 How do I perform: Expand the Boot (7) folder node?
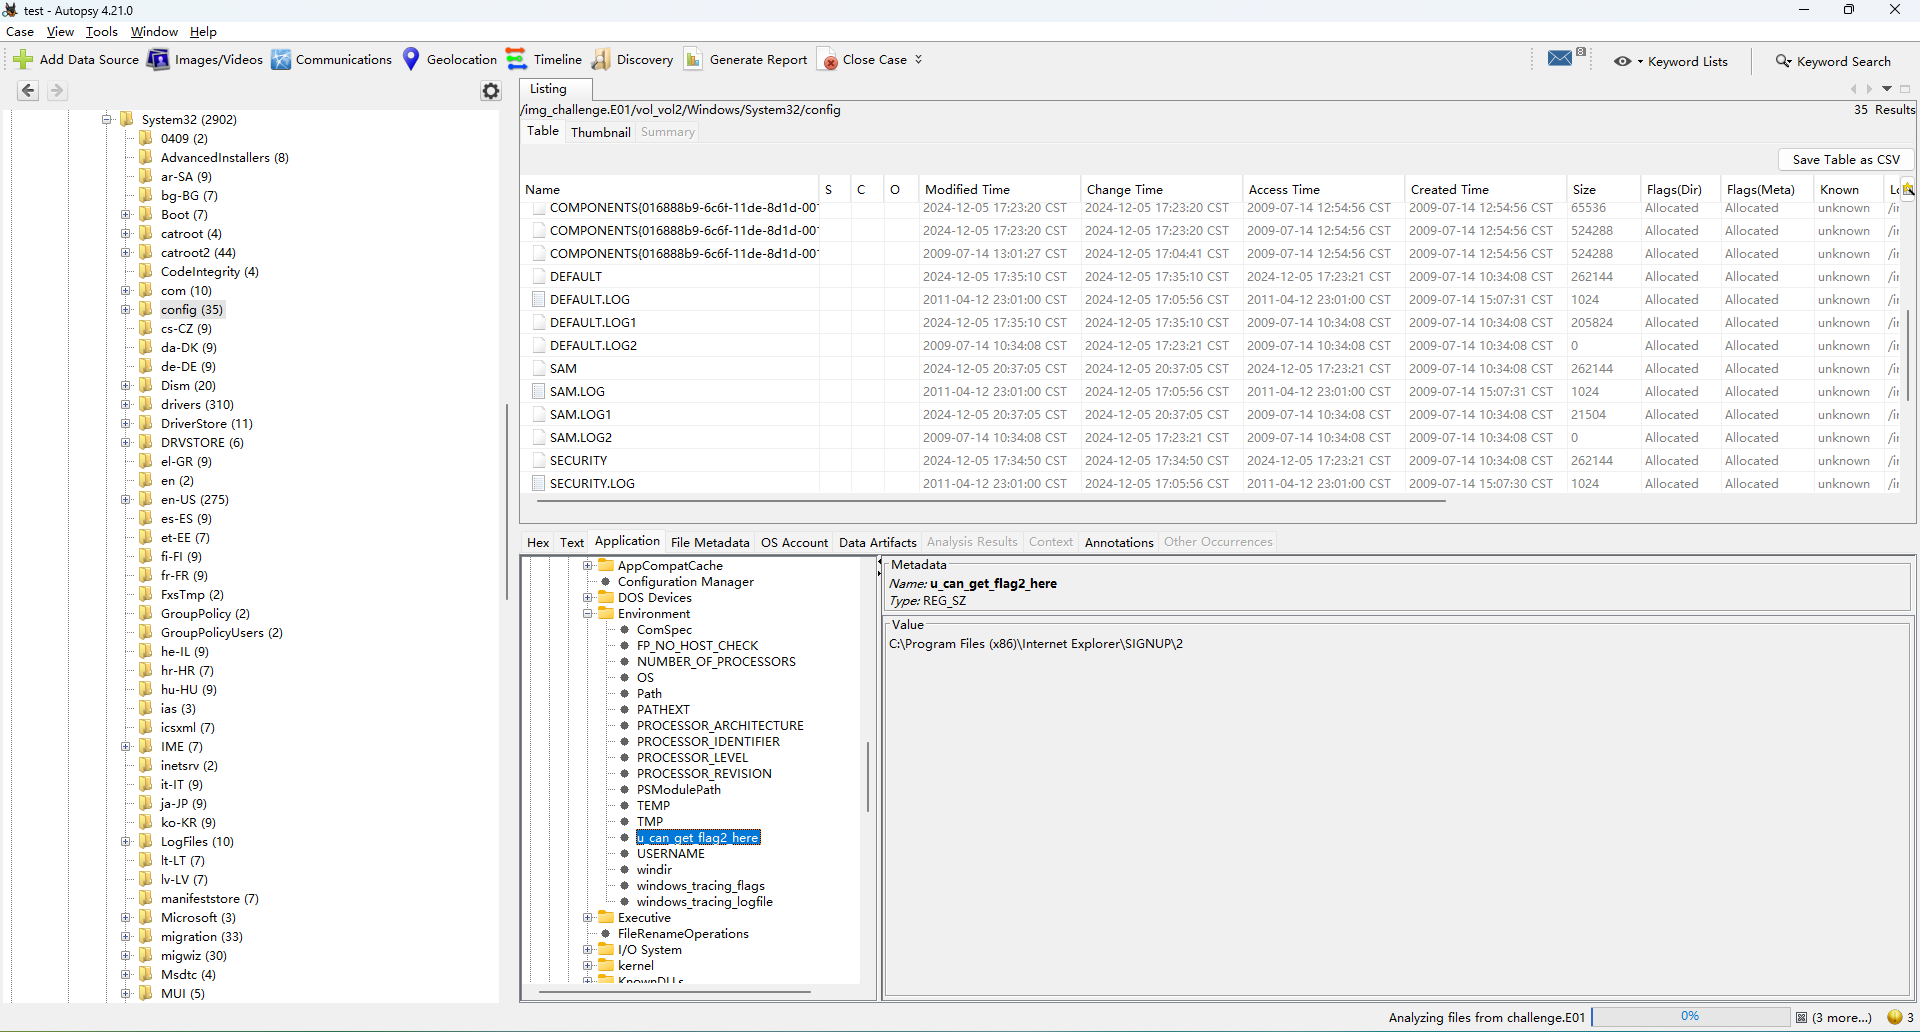[x=126, y=214]
